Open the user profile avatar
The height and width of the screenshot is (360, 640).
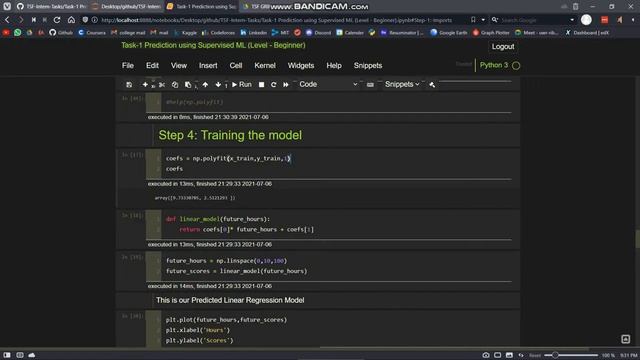[x=586, y=20]
